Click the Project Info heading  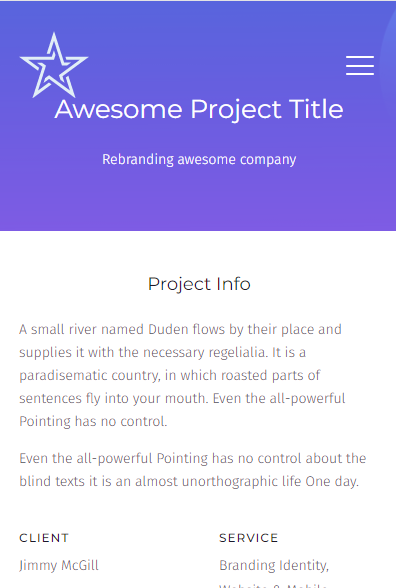(199, 284)
